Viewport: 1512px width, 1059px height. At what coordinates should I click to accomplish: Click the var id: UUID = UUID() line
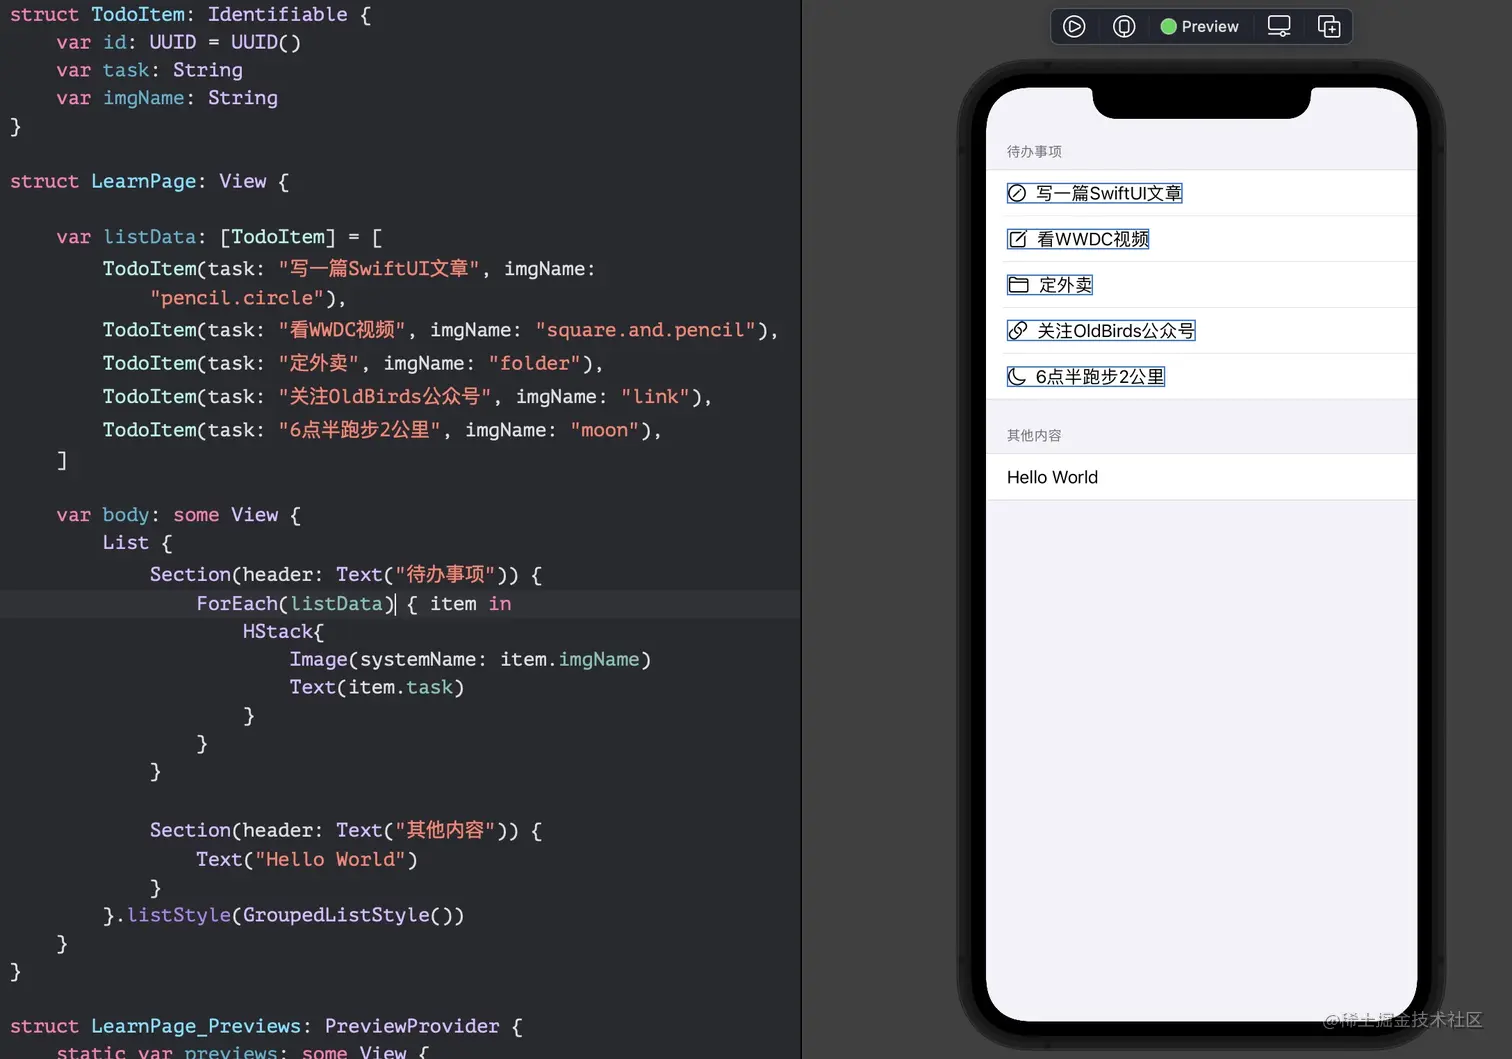pyautogui.click(x=179, y=42)
